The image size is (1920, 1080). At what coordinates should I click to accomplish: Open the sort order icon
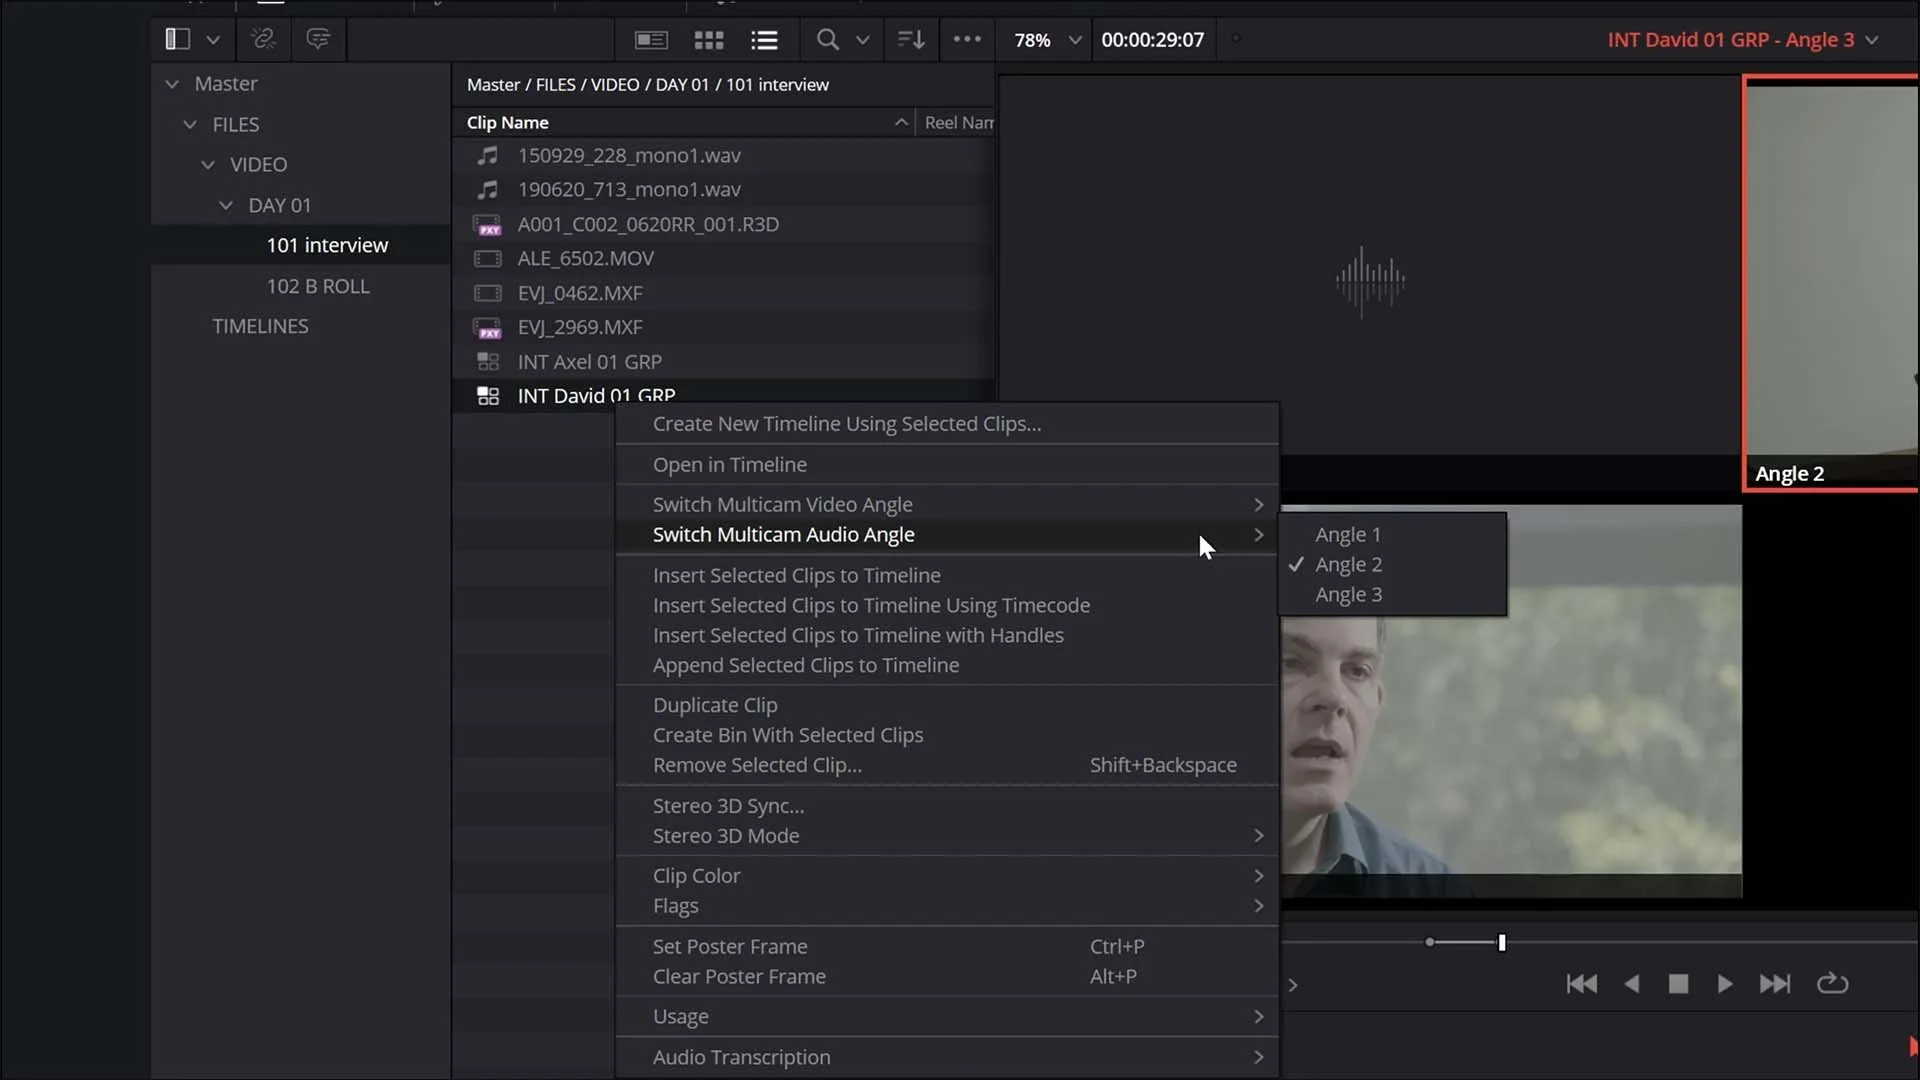908,39
